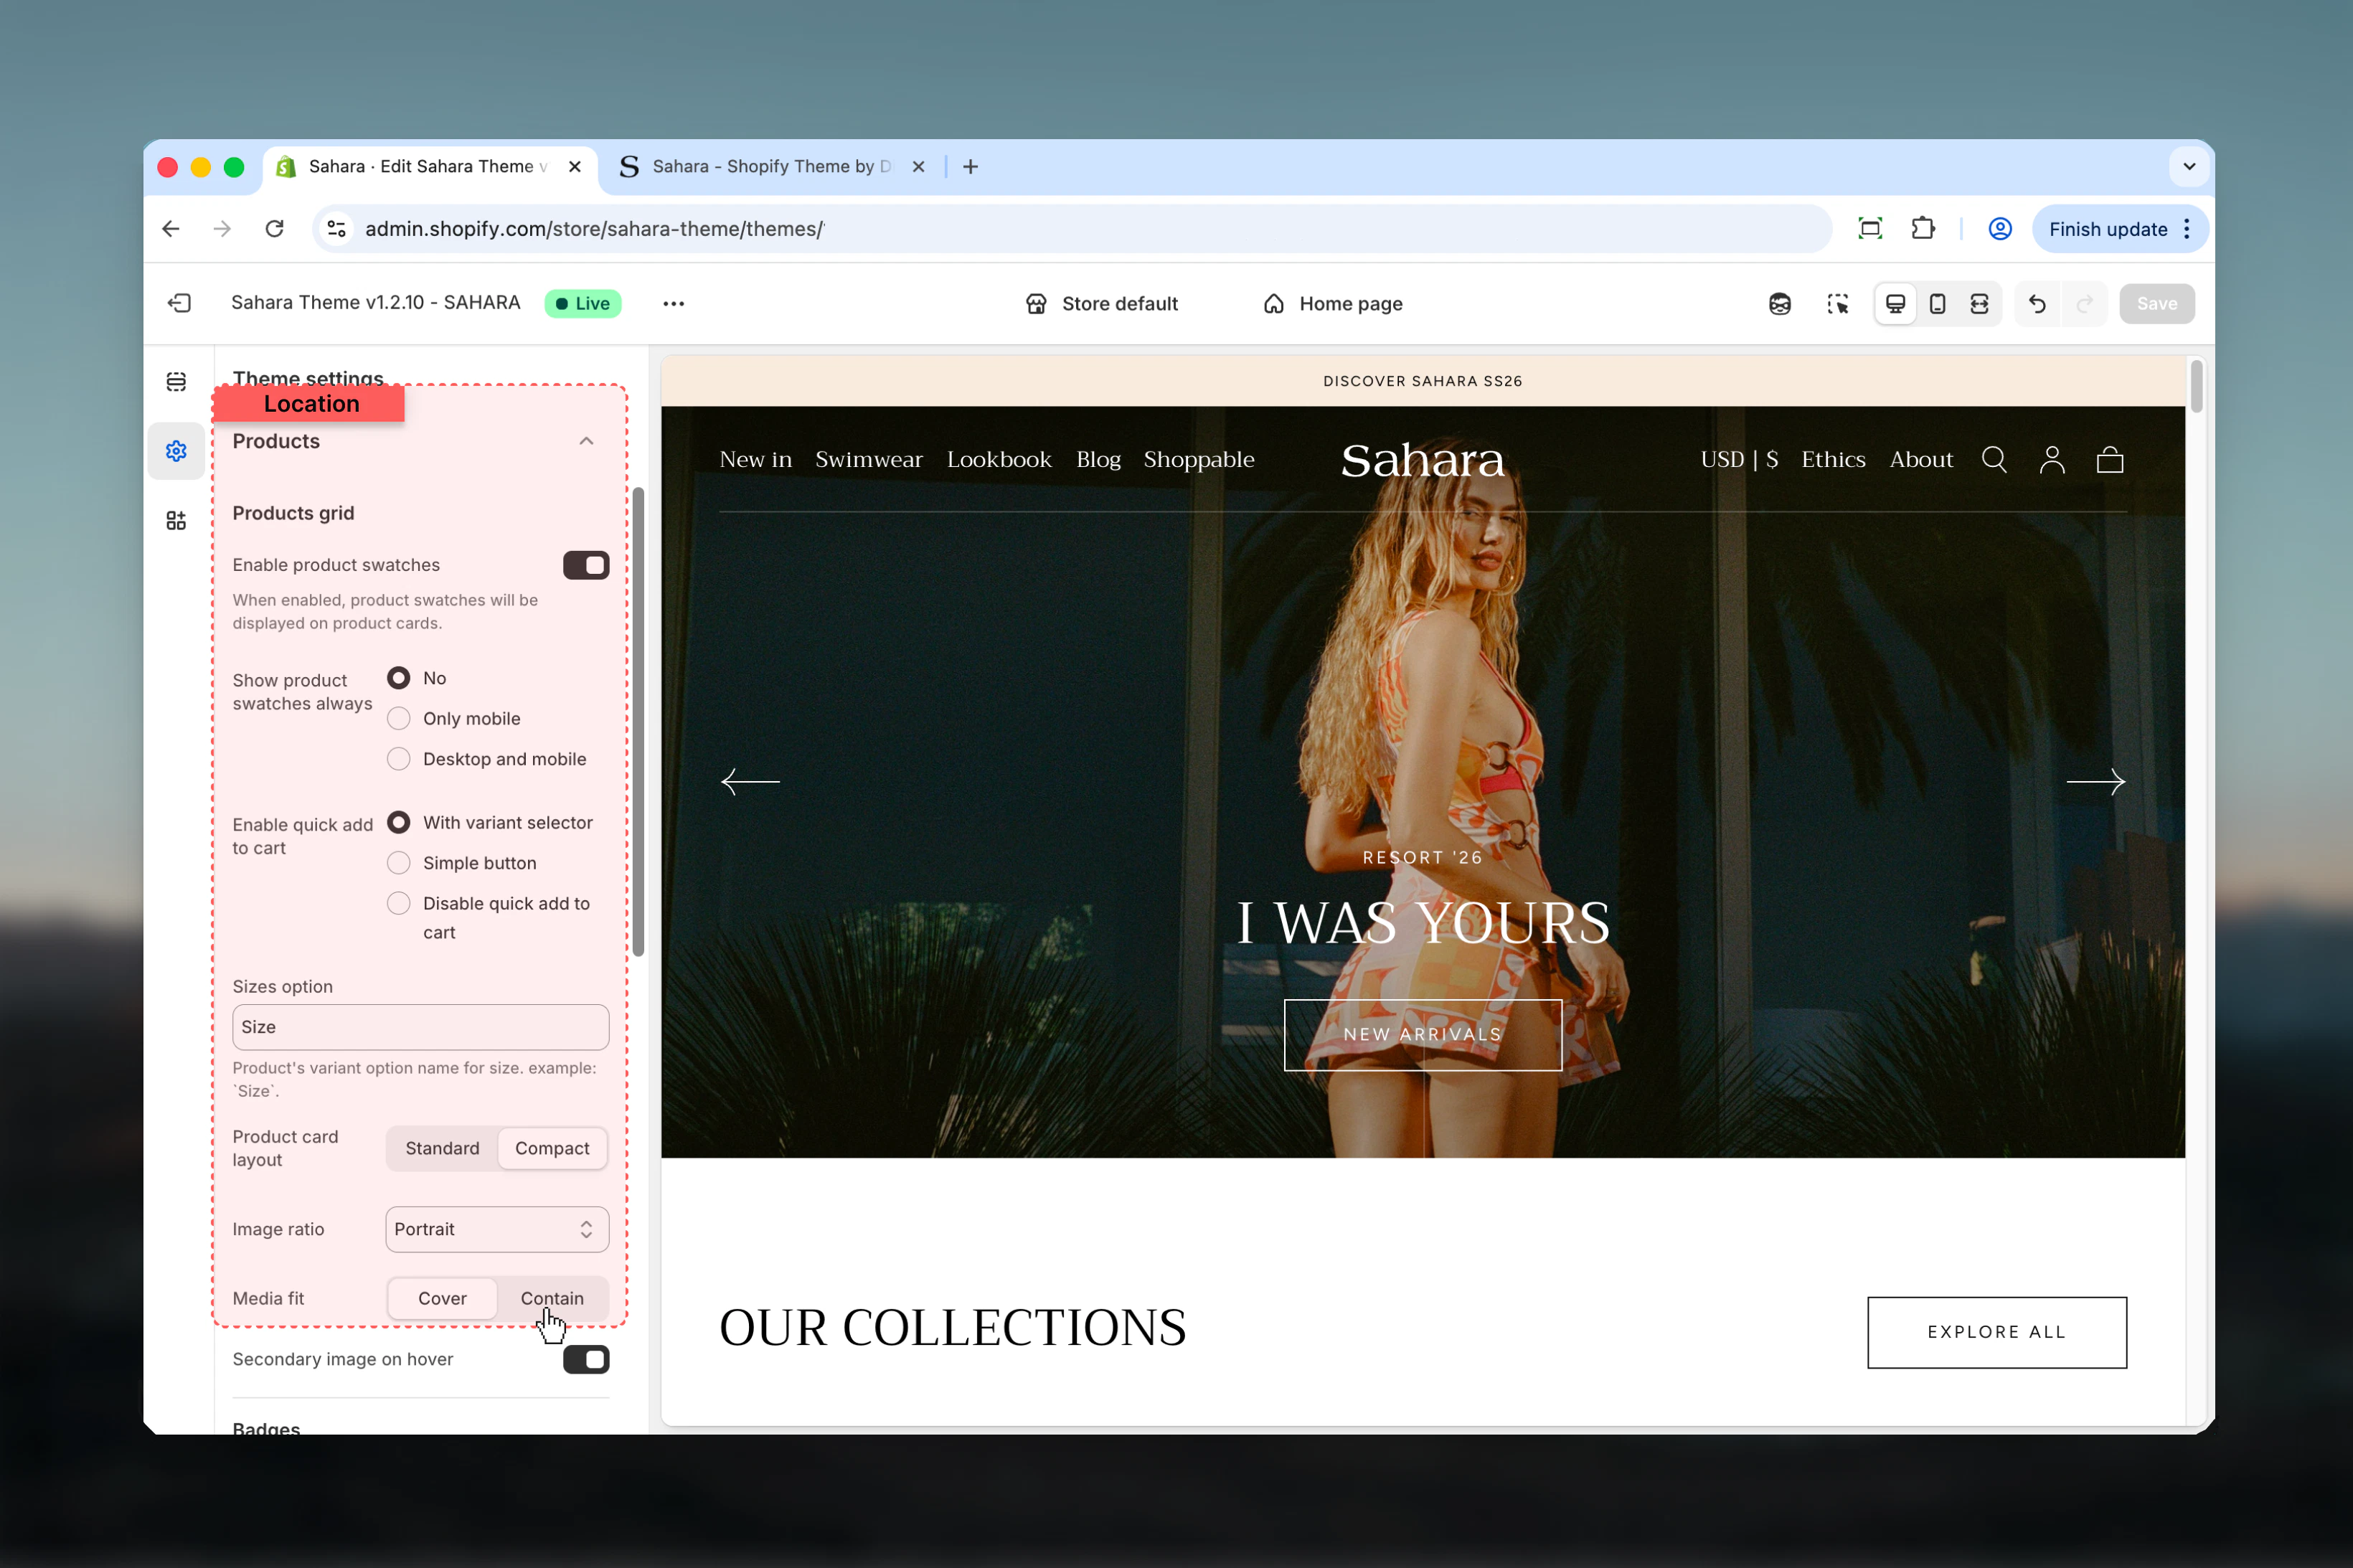Open Swimwear menu item in store navigation
Screen dimensions: 2353x1568
point(869,459)
